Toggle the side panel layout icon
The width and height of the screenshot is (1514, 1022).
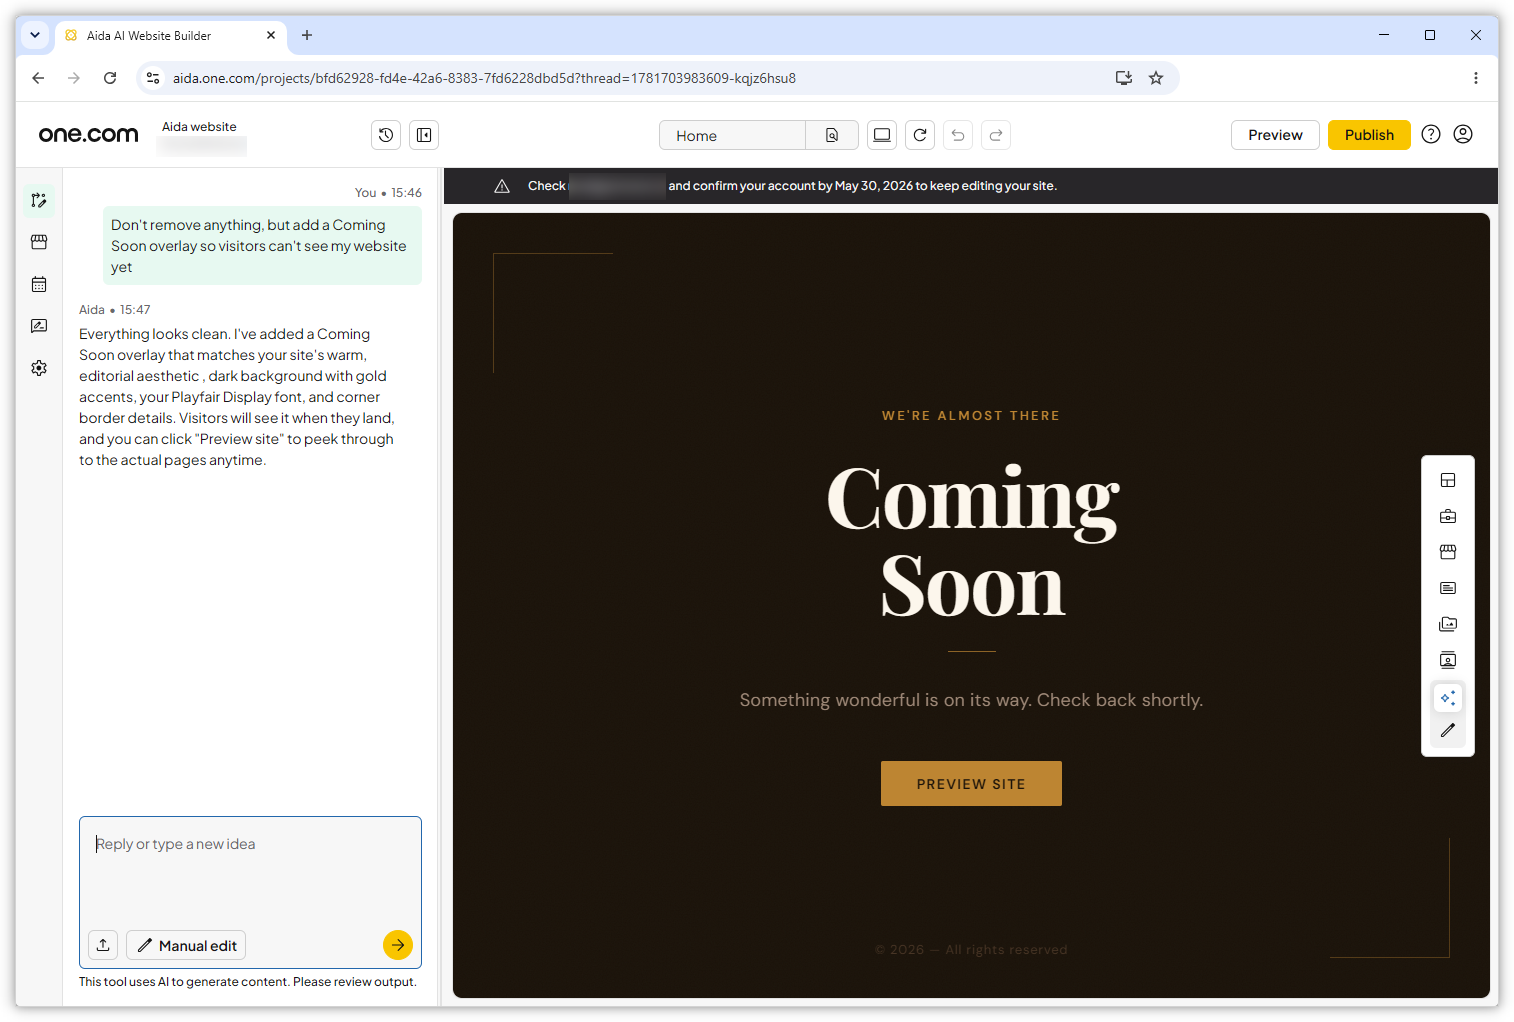pos(424,135)
